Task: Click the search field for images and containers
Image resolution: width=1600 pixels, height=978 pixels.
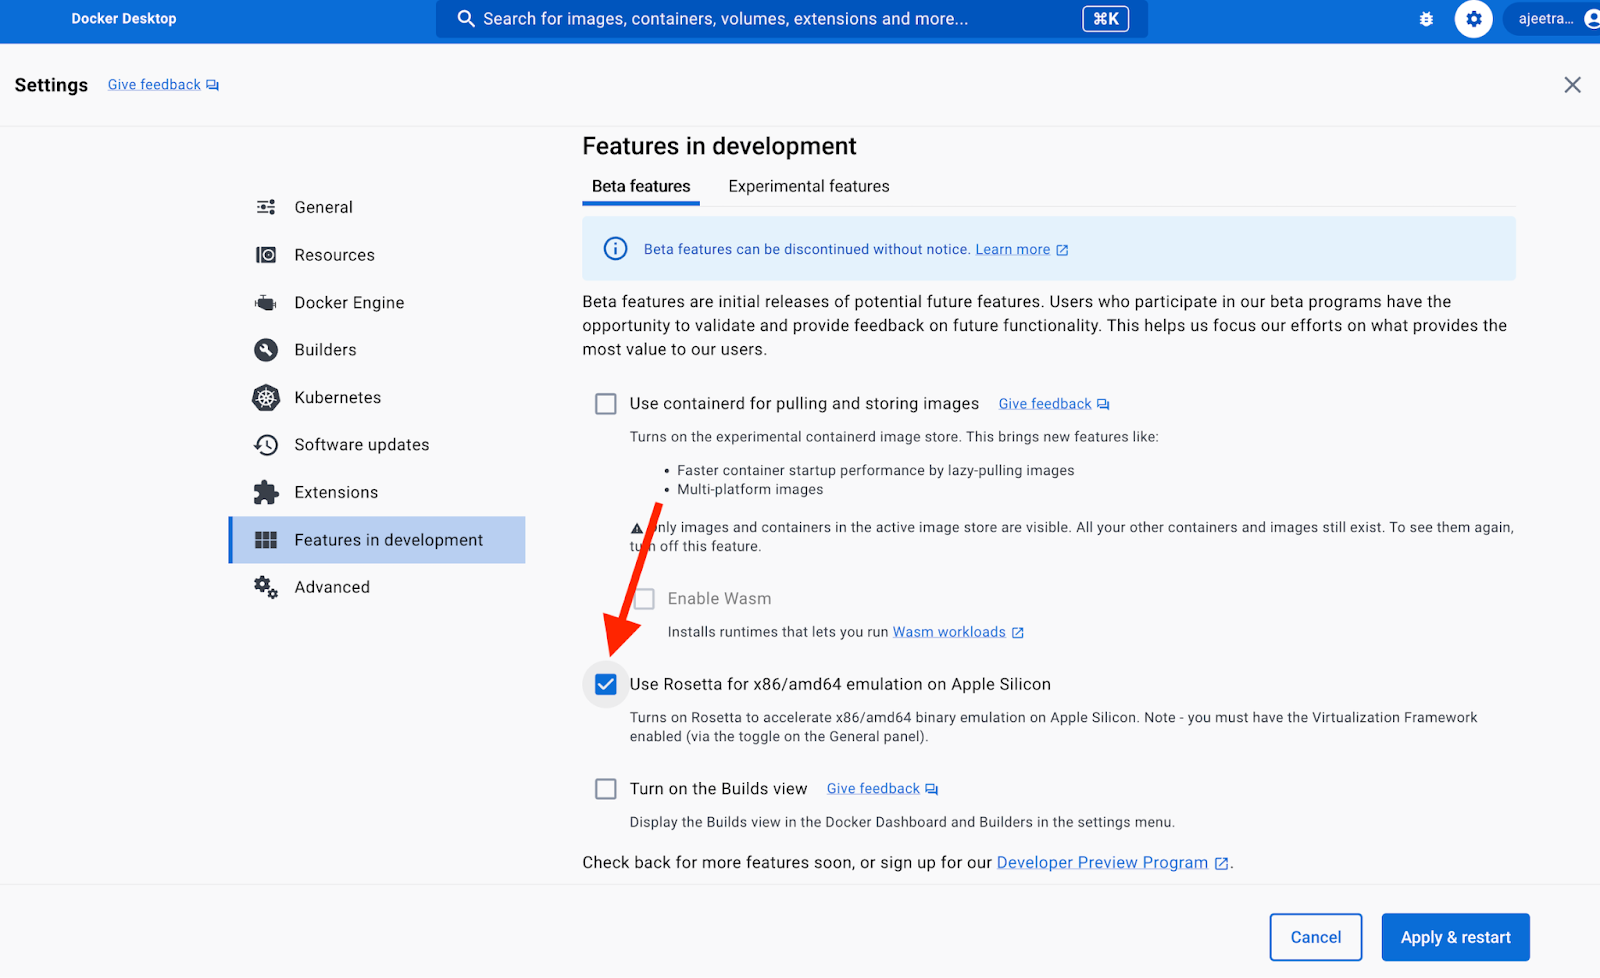Action: 791,19
